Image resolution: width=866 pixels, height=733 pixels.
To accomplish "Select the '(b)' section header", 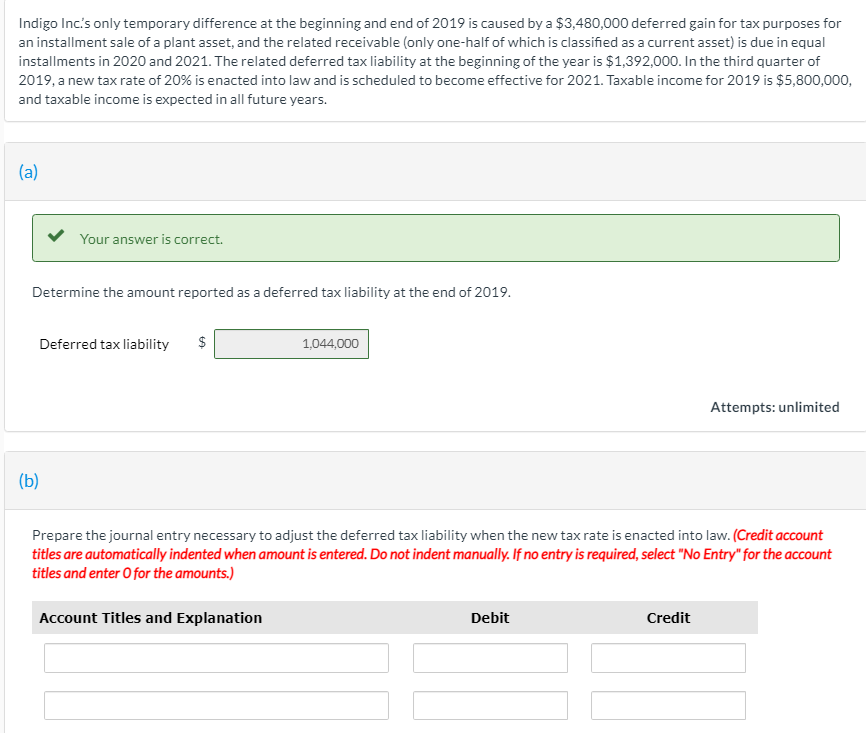I will point(29,481).
